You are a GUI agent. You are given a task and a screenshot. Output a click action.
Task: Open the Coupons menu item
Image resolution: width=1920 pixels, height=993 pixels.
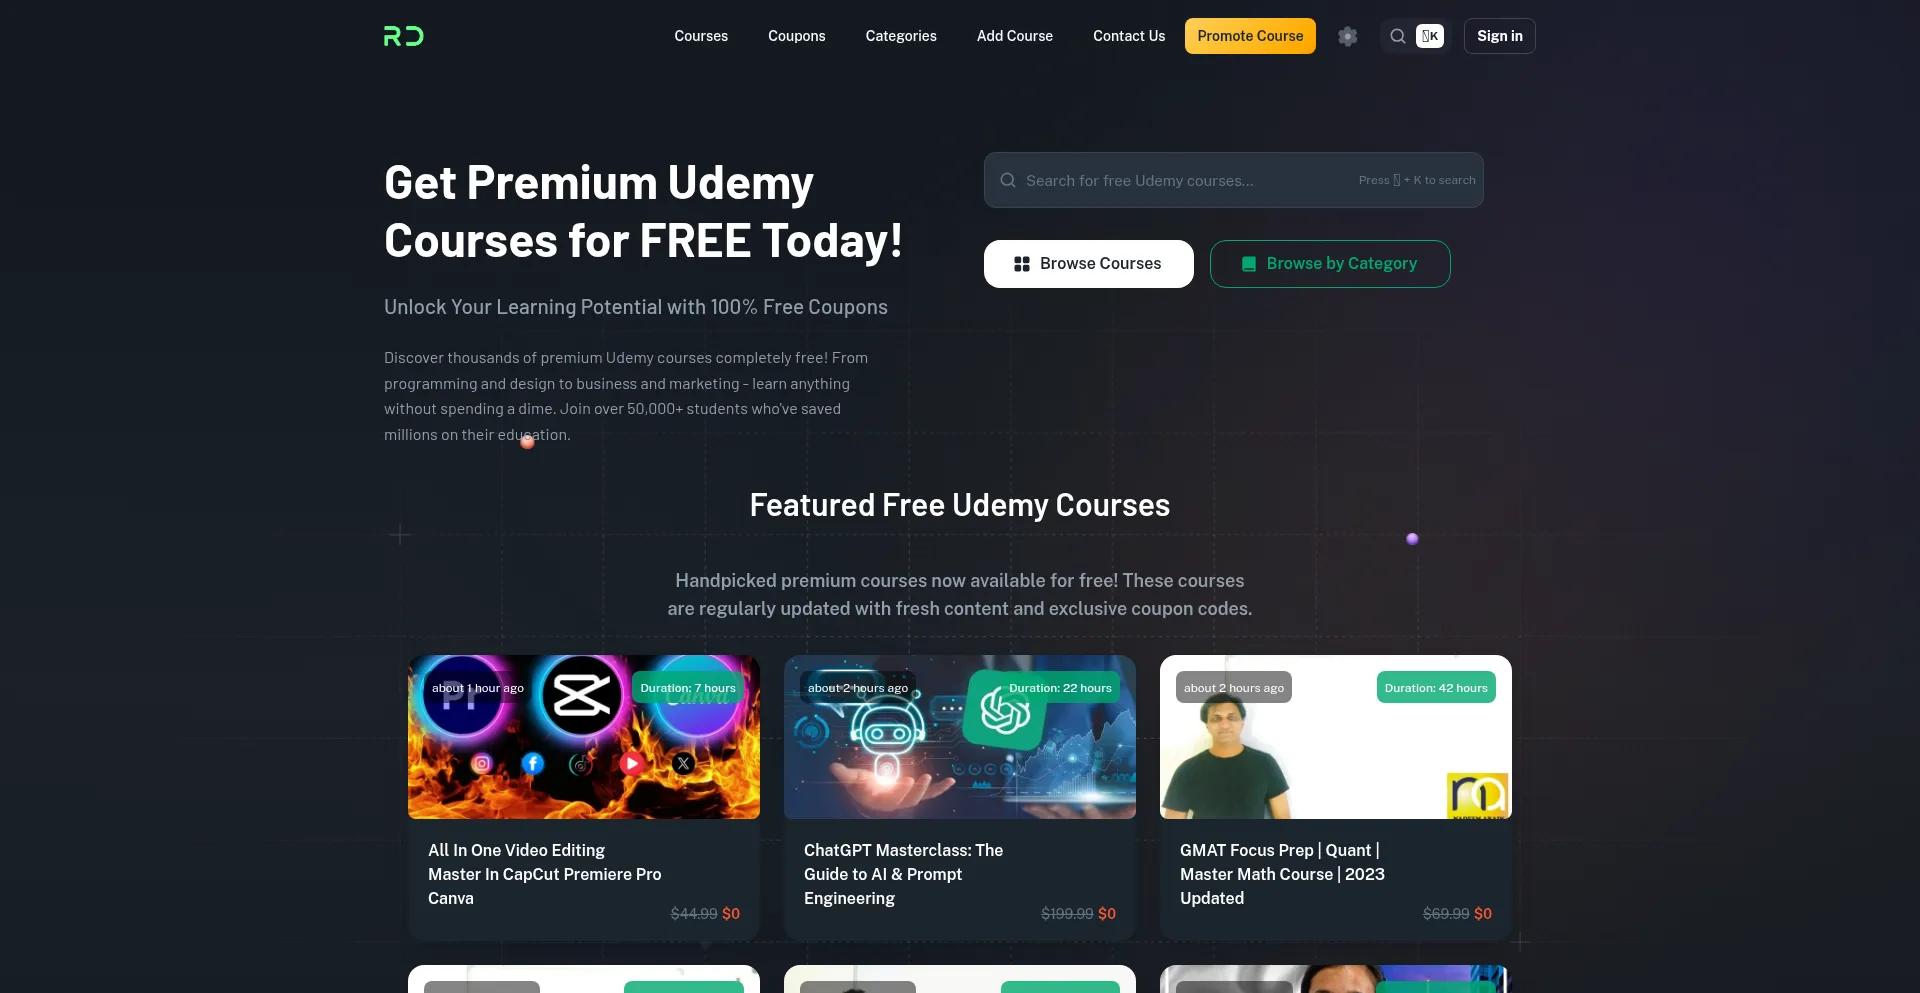tap(797, 36)
